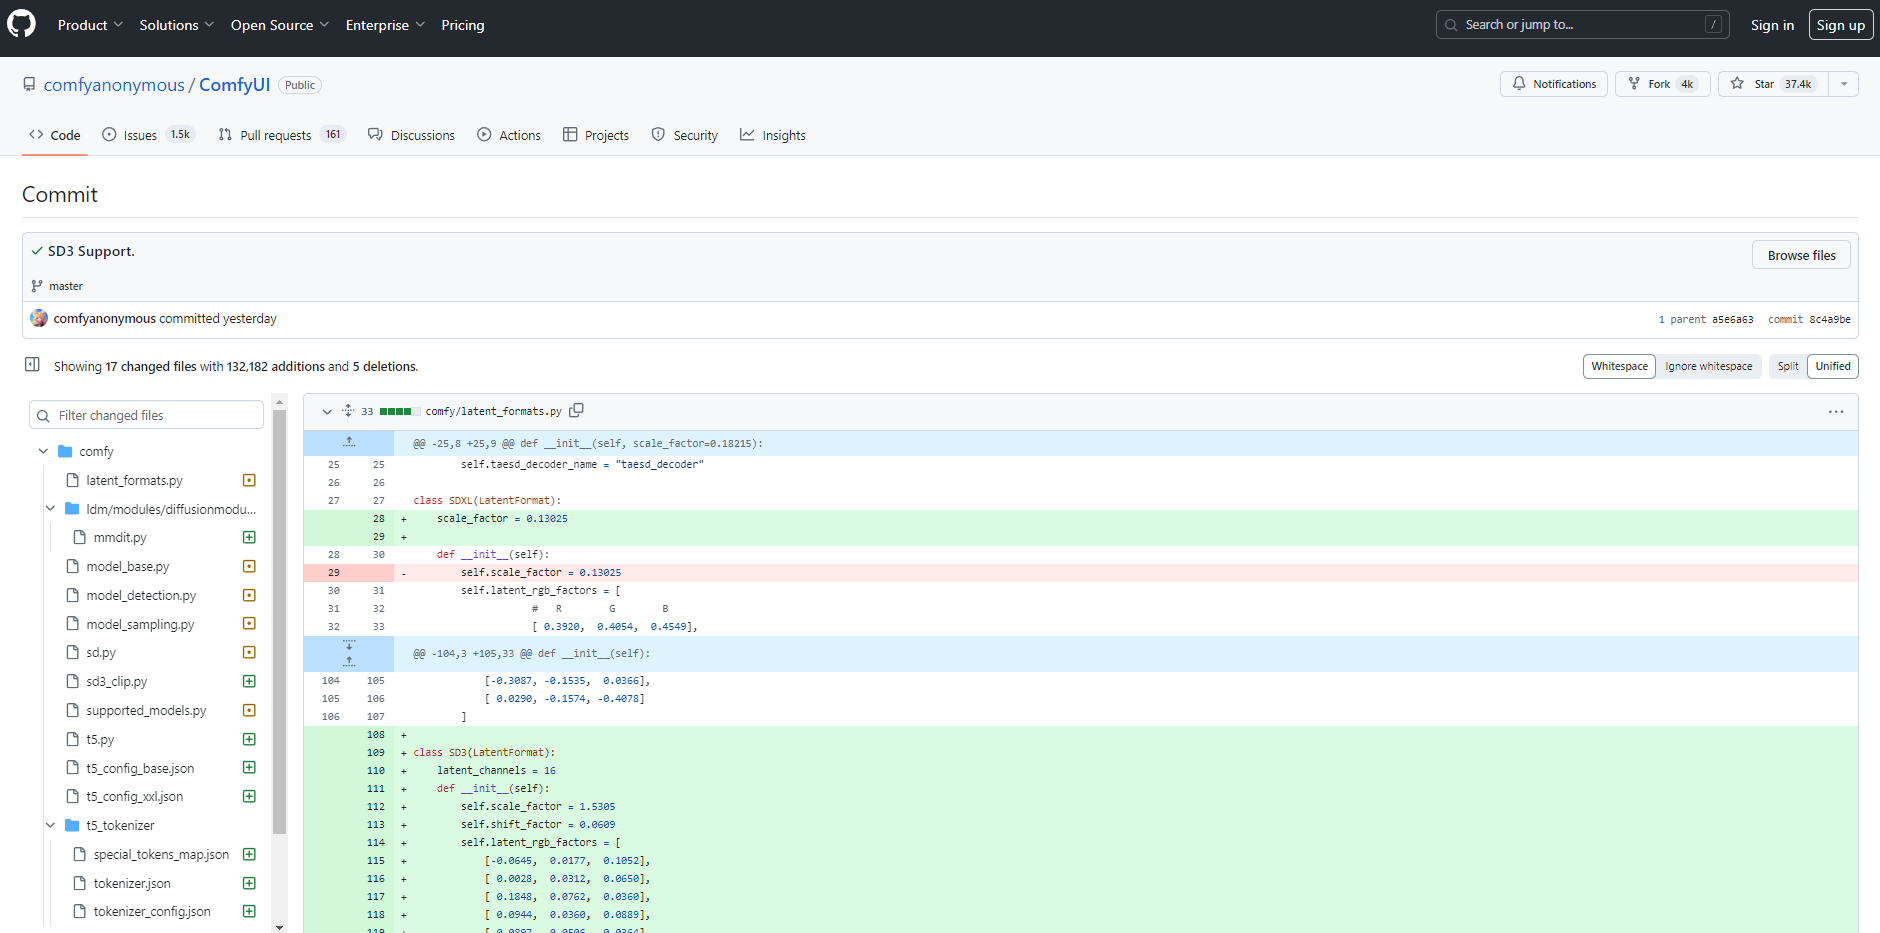Select the Whitespace diff option
This screenshot has width=1880, height=933.
click(x=1619, y=366)
